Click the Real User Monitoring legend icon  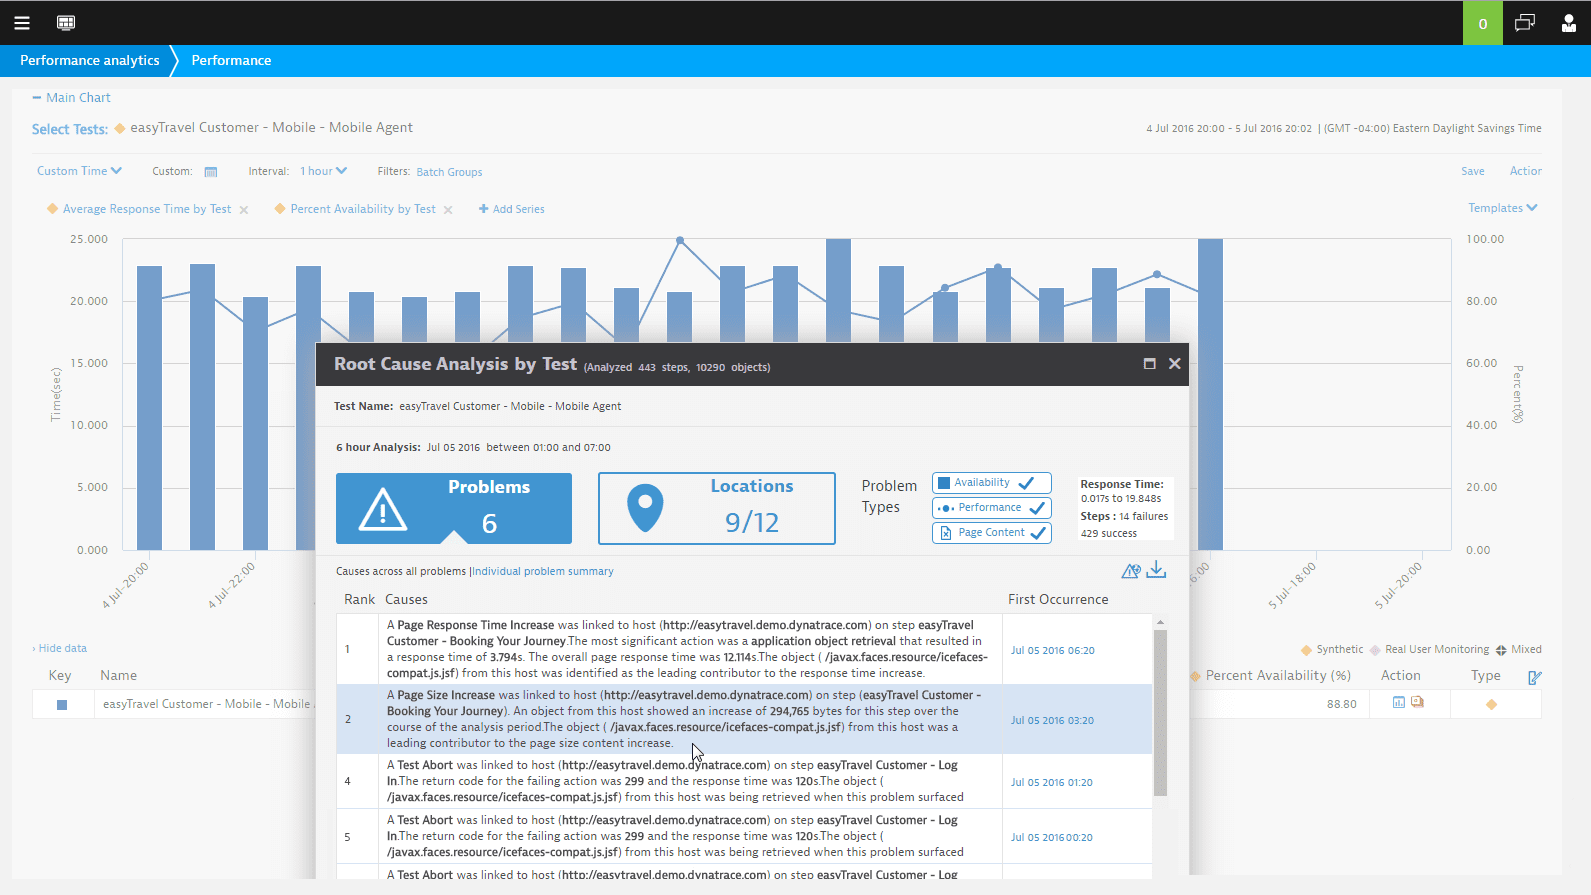1375,650
